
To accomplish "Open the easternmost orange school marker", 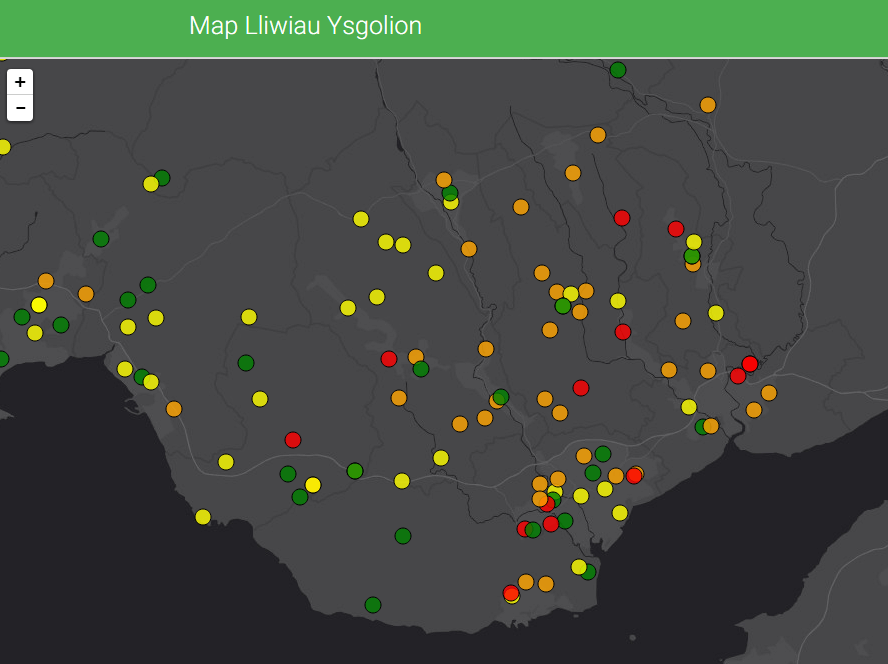I will pos(769,393).
